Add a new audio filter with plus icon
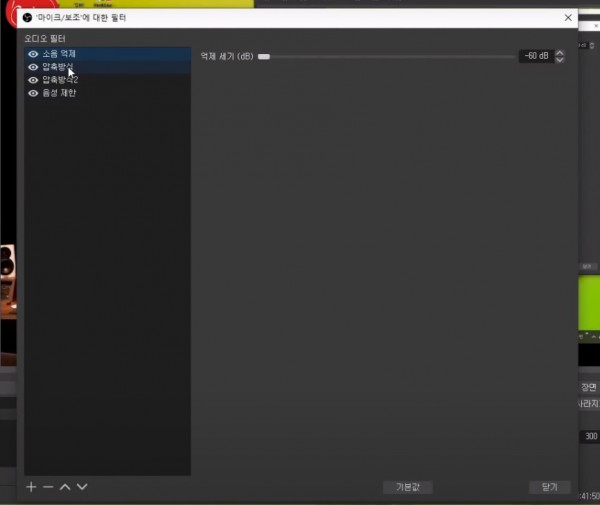 [x=31, y=487]
